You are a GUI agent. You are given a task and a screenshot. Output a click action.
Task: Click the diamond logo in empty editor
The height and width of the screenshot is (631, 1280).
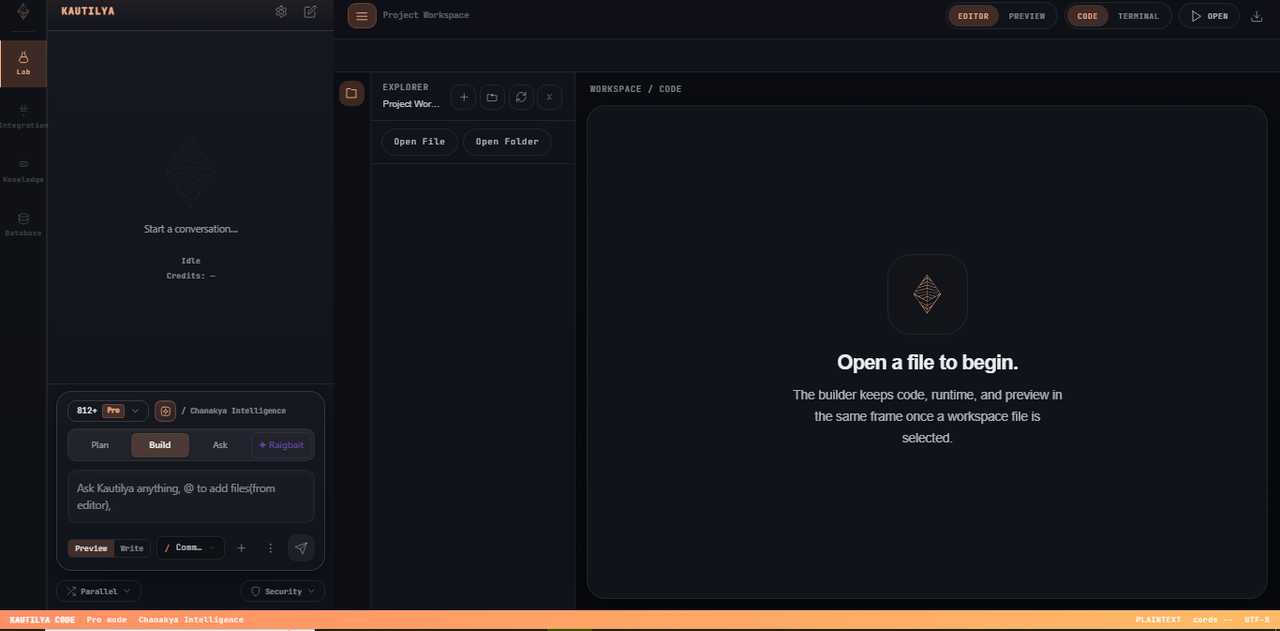click(x=927, y=294)
